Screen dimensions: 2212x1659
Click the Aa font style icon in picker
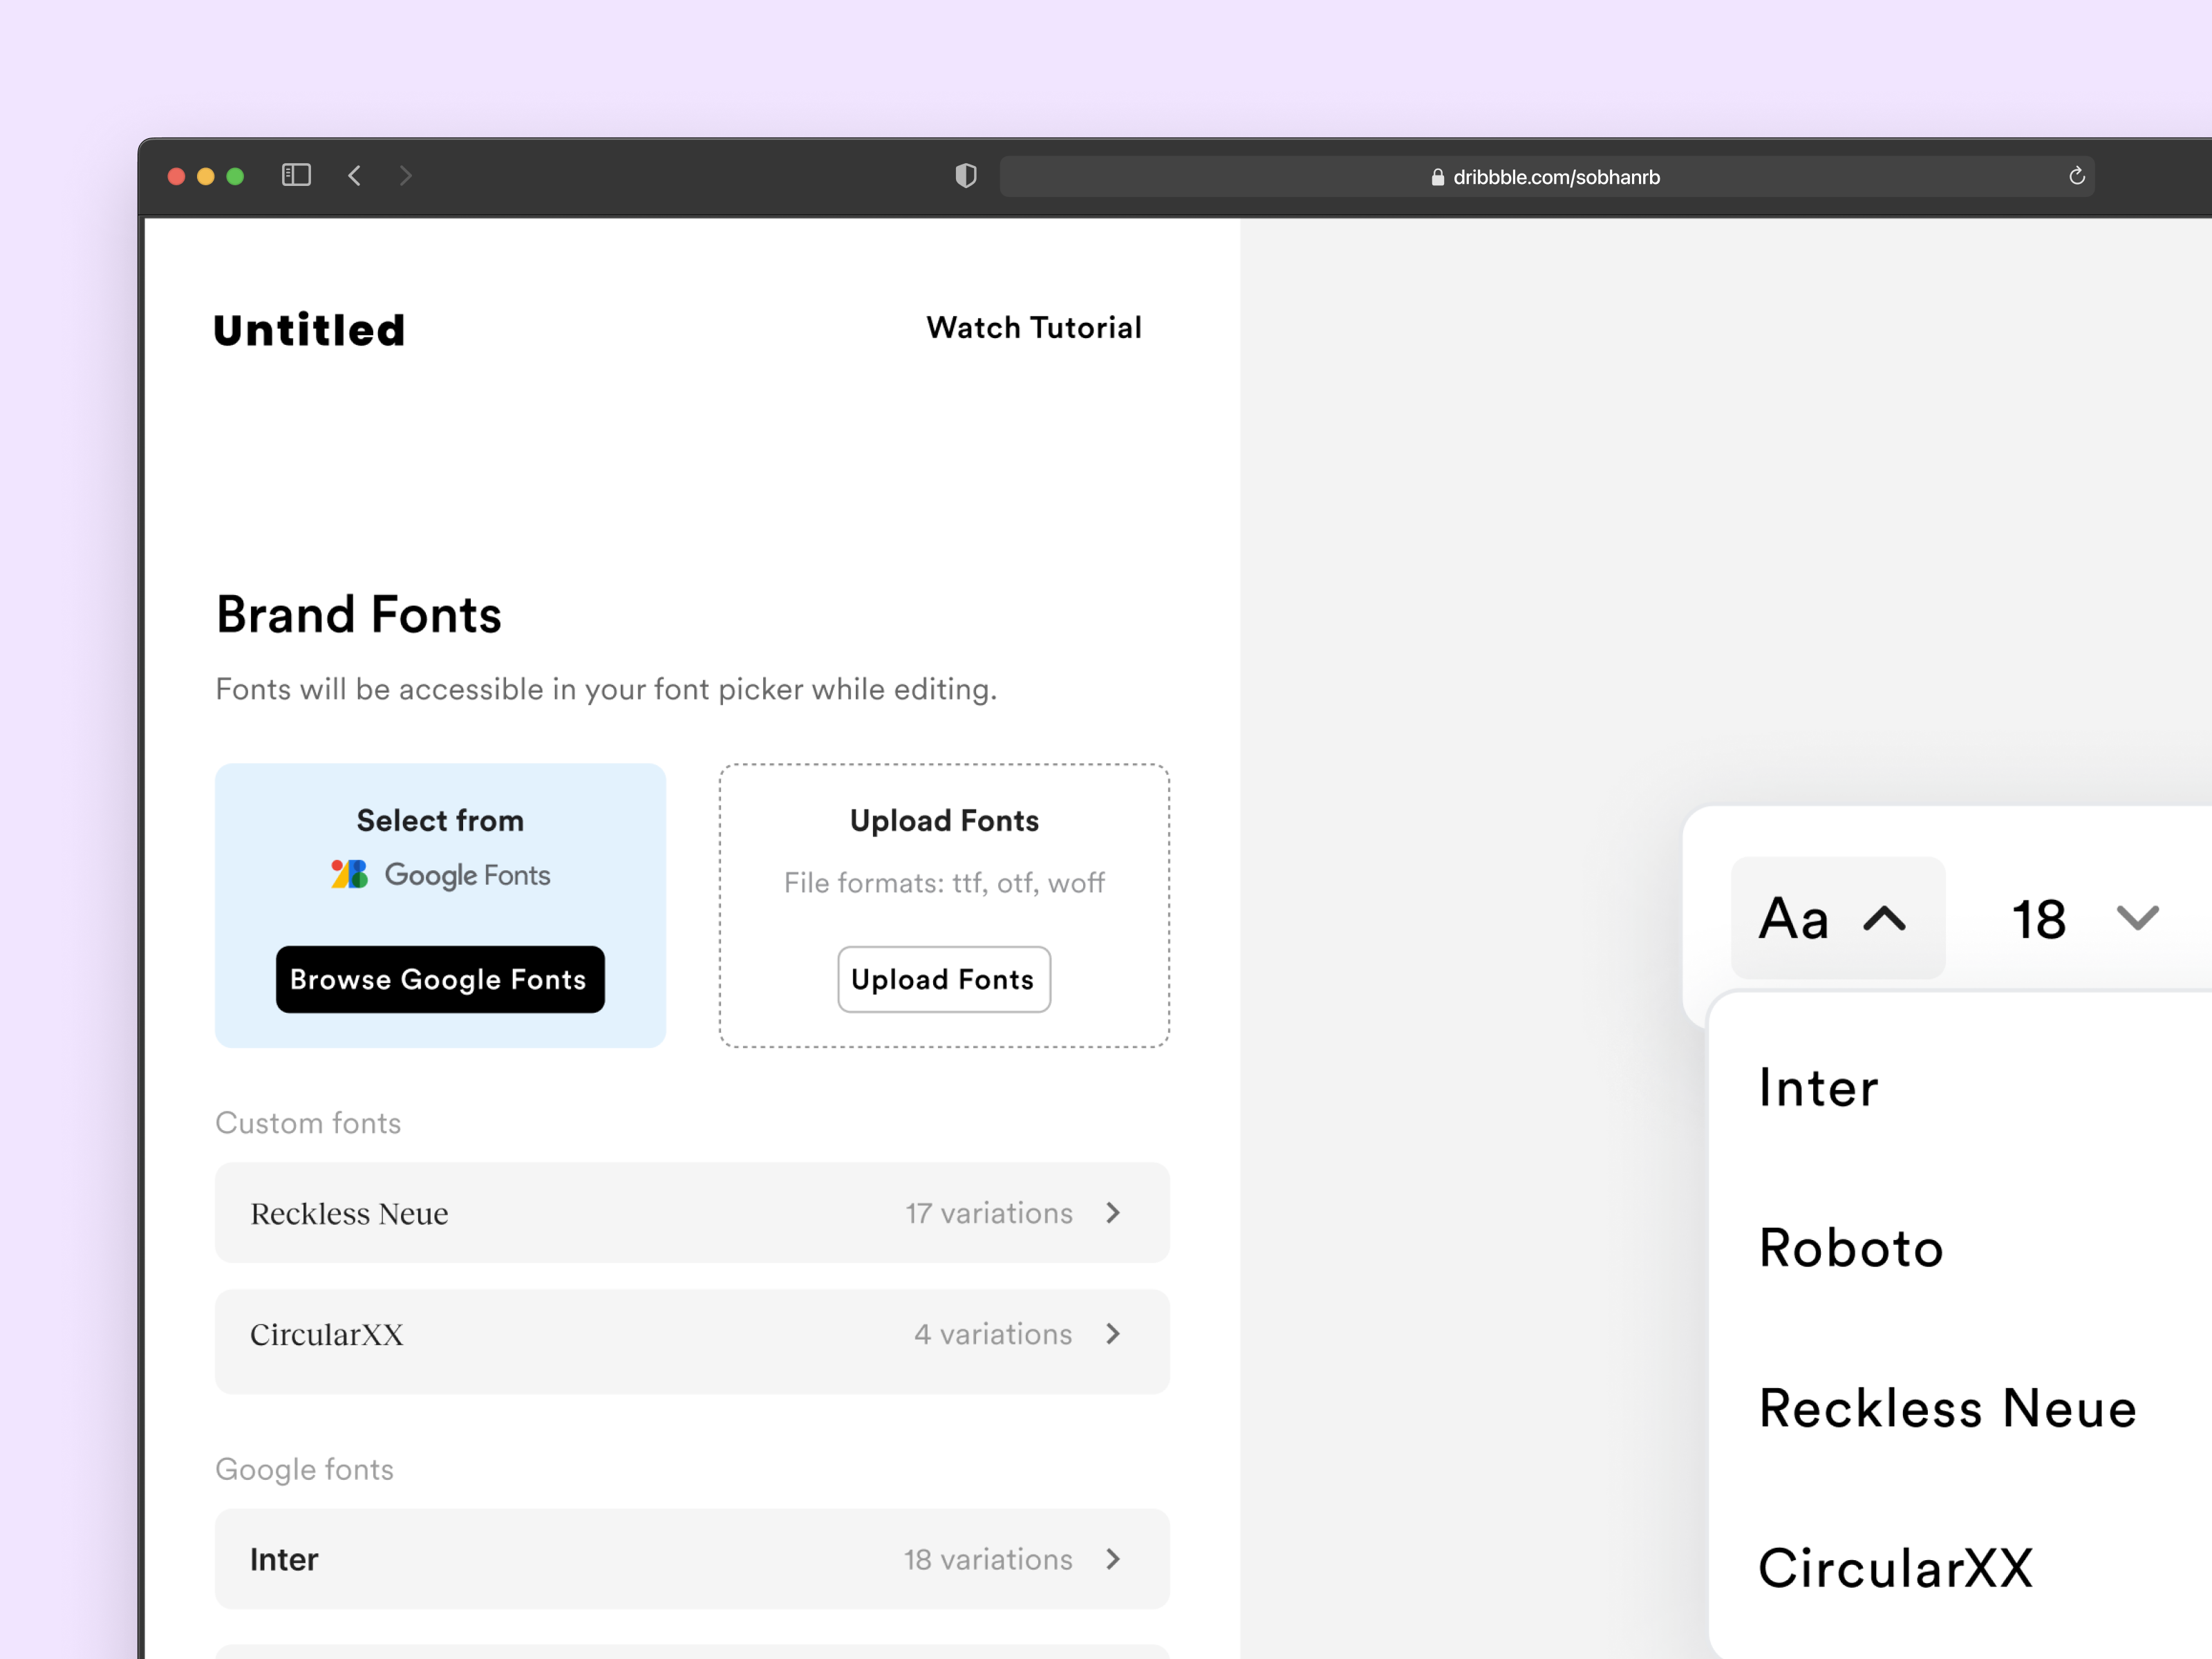[x=1794, y=919]
